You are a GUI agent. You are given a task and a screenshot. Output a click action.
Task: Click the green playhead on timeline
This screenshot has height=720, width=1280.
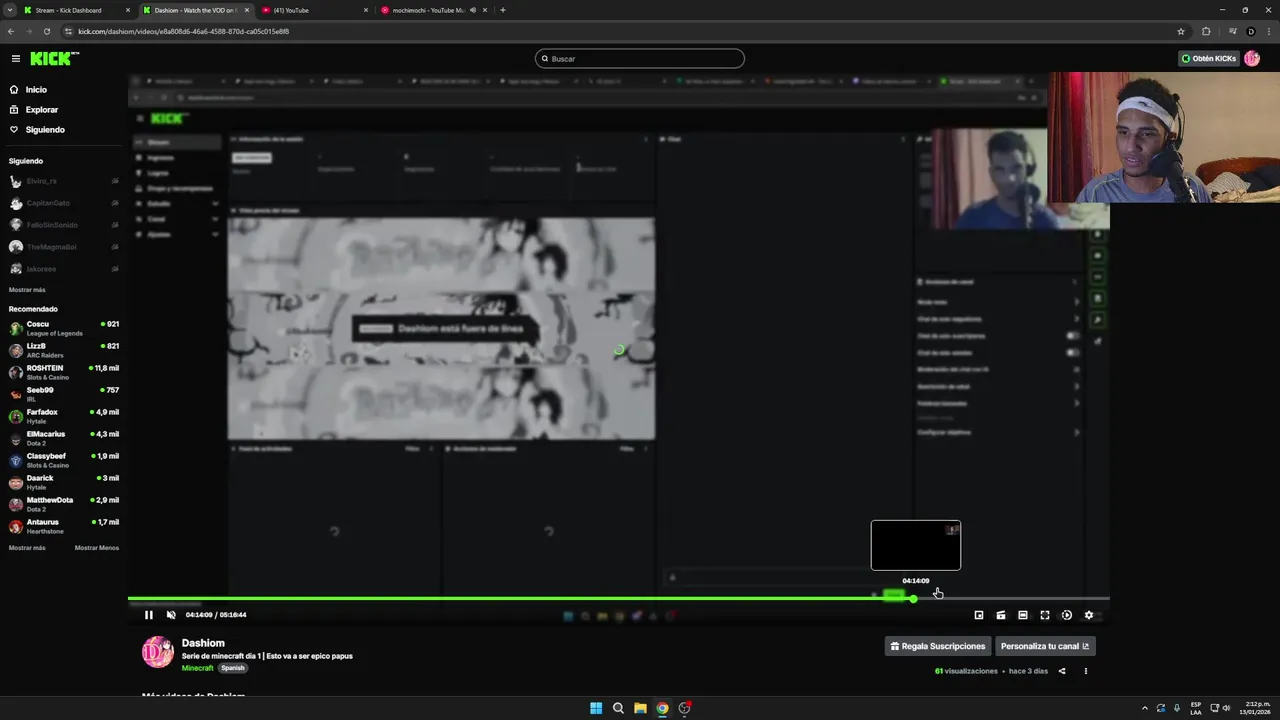(913, 598)
